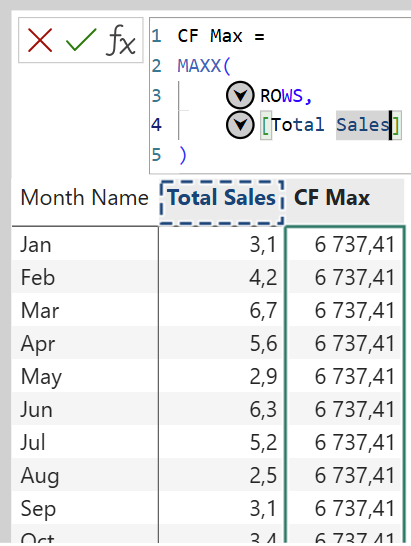Image resolution: width=411 pixels, height=546 pixels.
Task: Click the CF Max = line in the editor
Action: point(221,36)
